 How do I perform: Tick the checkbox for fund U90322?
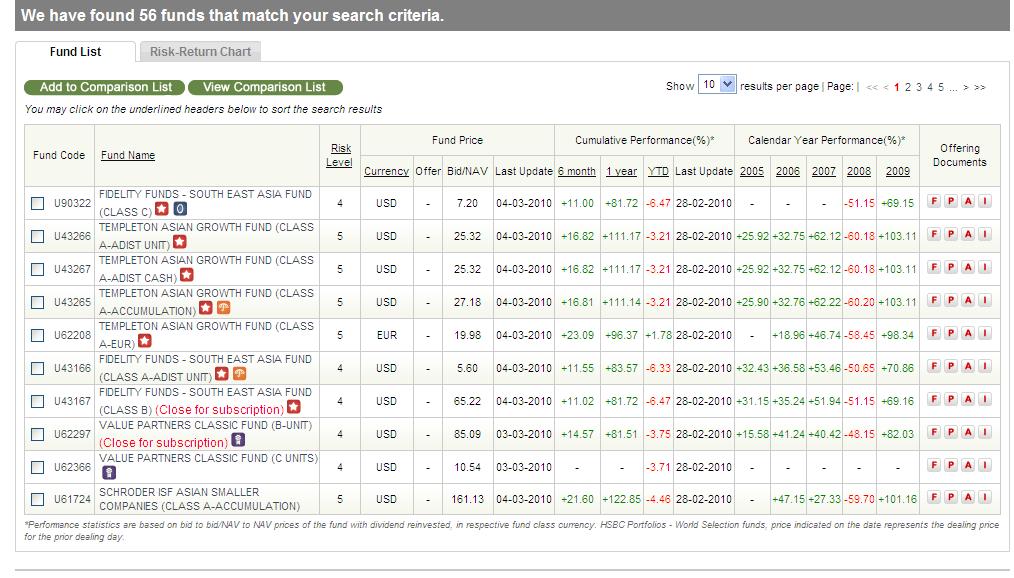(x=38, y=203)
